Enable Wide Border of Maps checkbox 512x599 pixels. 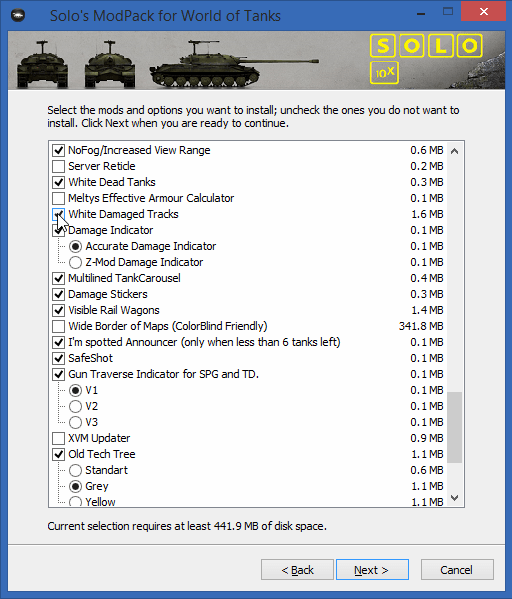[x=58, y=326]
